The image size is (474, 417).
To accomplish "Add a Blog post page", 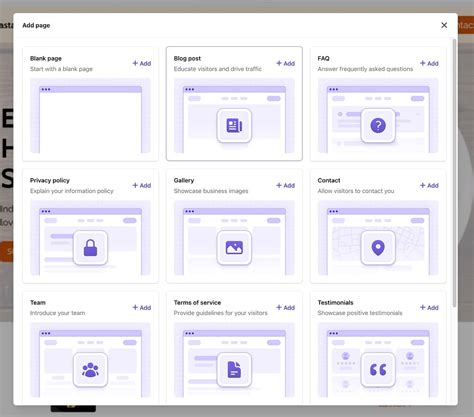I will (x=286, y=63).
